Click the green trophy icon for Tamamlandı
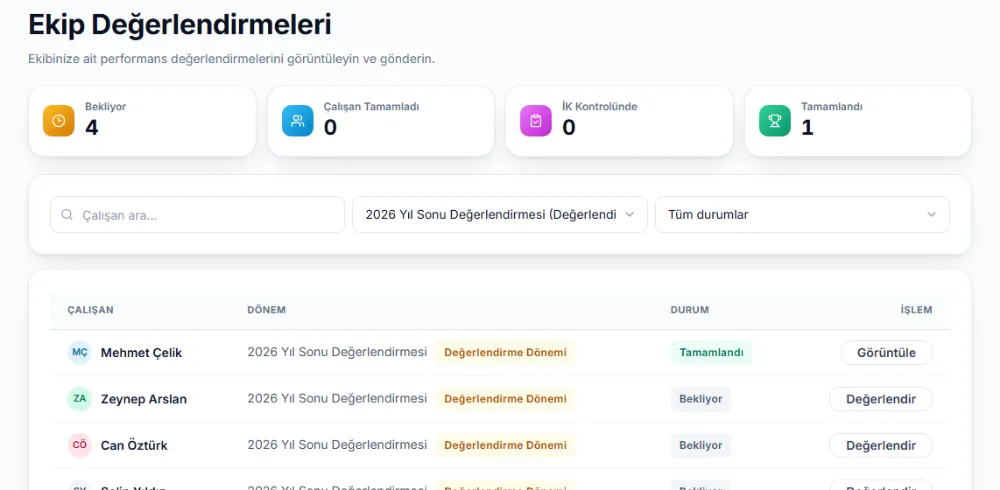 pos(775,121)
